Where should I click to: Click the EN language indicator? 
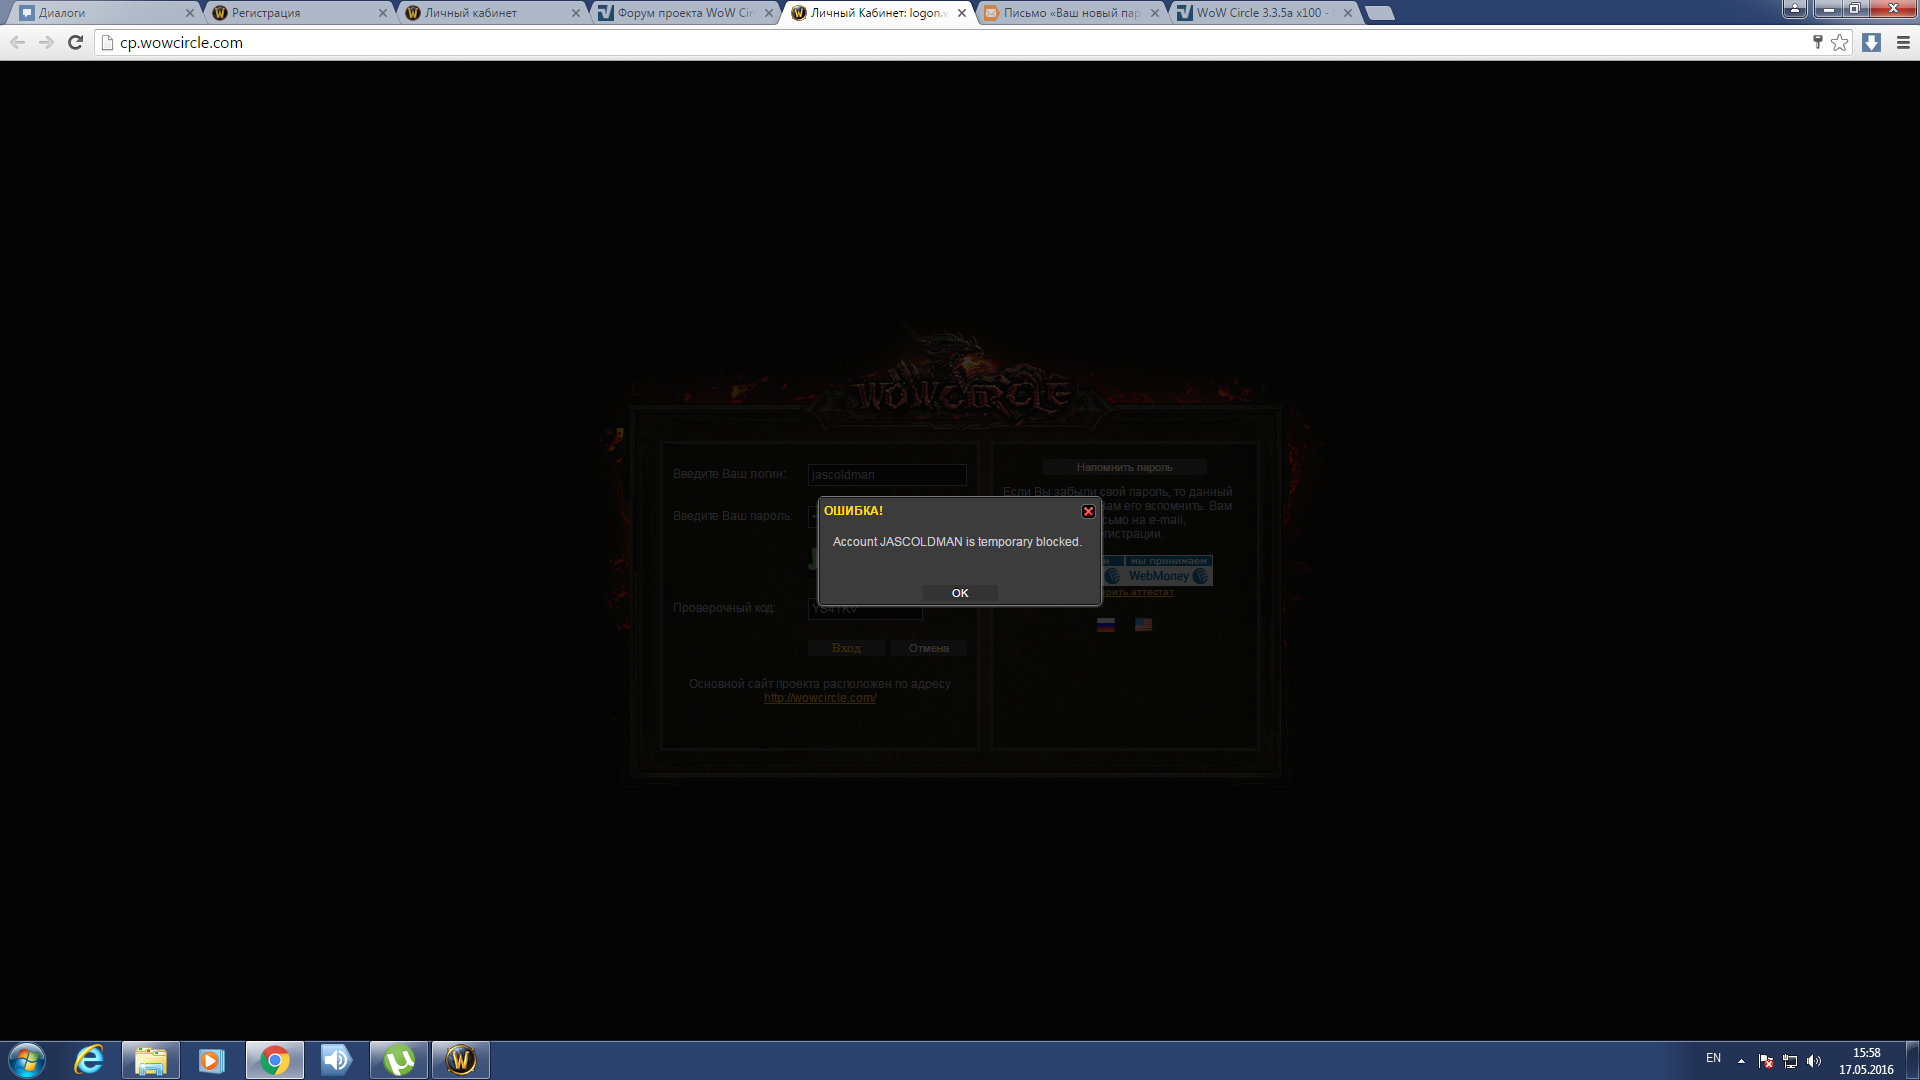click(1713, 1058)
